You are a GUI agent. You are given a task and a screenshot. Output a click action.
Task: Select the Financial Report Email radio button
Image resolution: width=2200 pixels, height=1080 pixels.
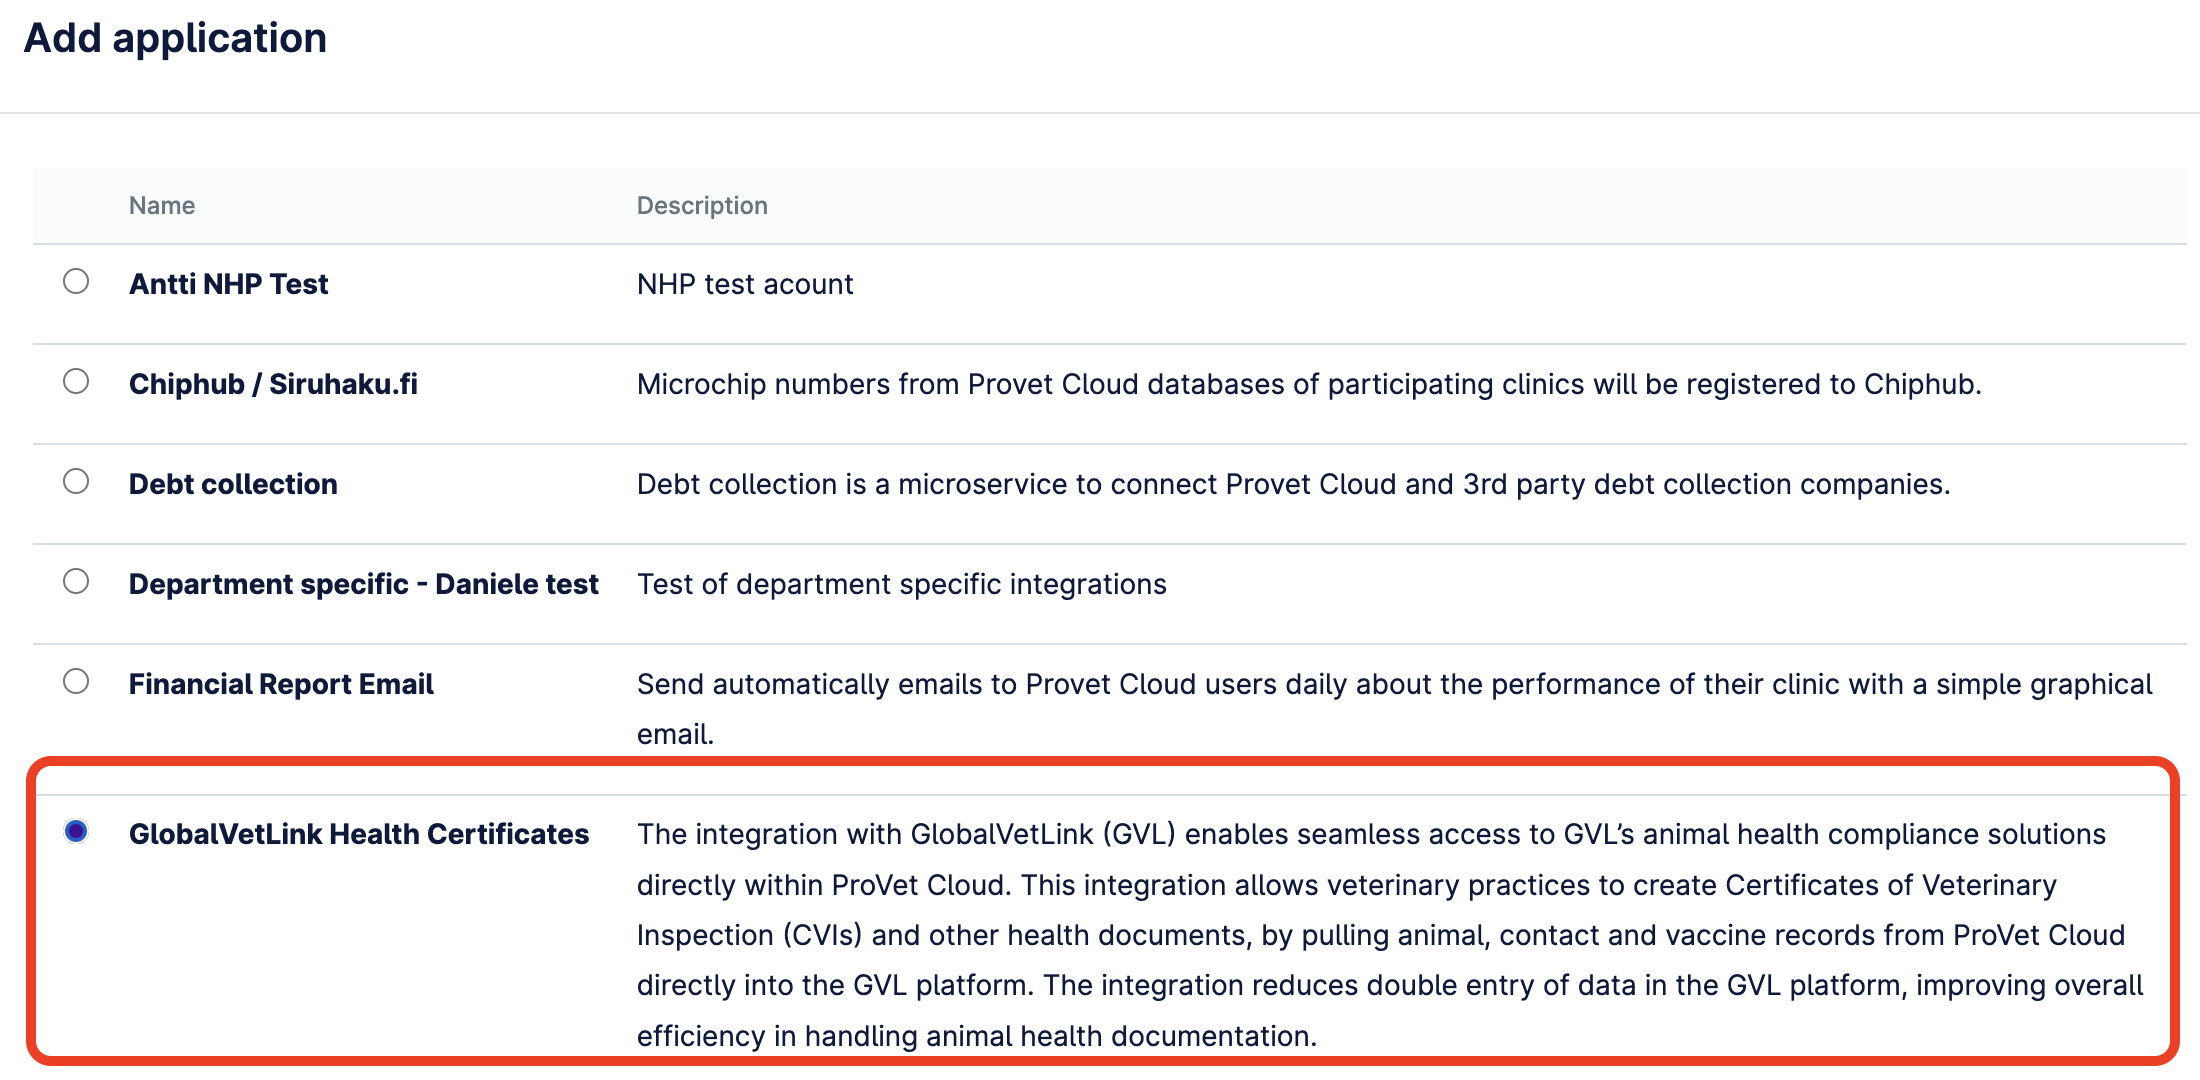76,681
